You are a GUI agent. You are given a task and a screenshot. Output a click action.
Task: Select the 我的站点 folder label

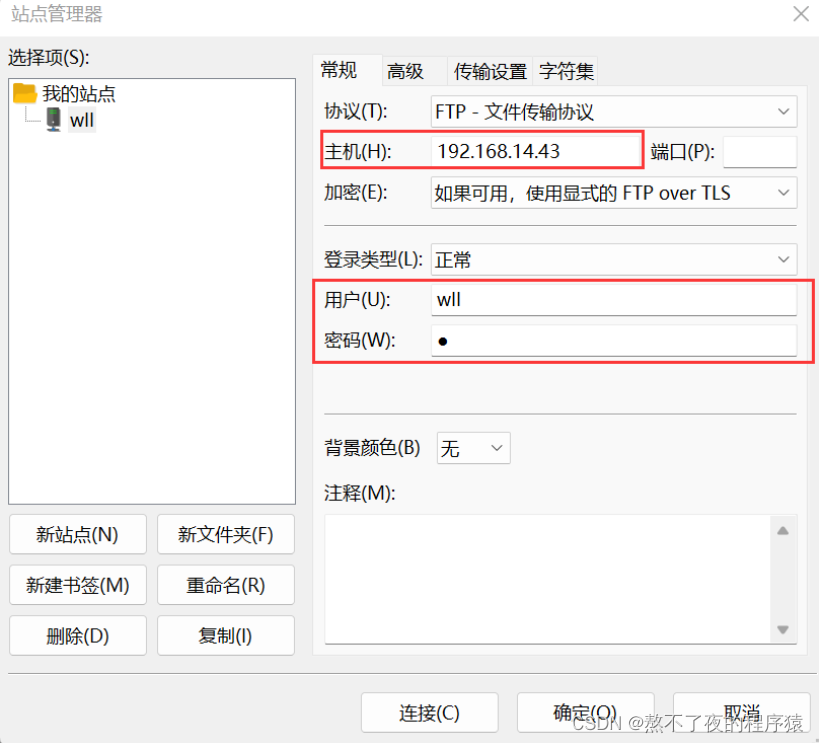tap(78, 94)
